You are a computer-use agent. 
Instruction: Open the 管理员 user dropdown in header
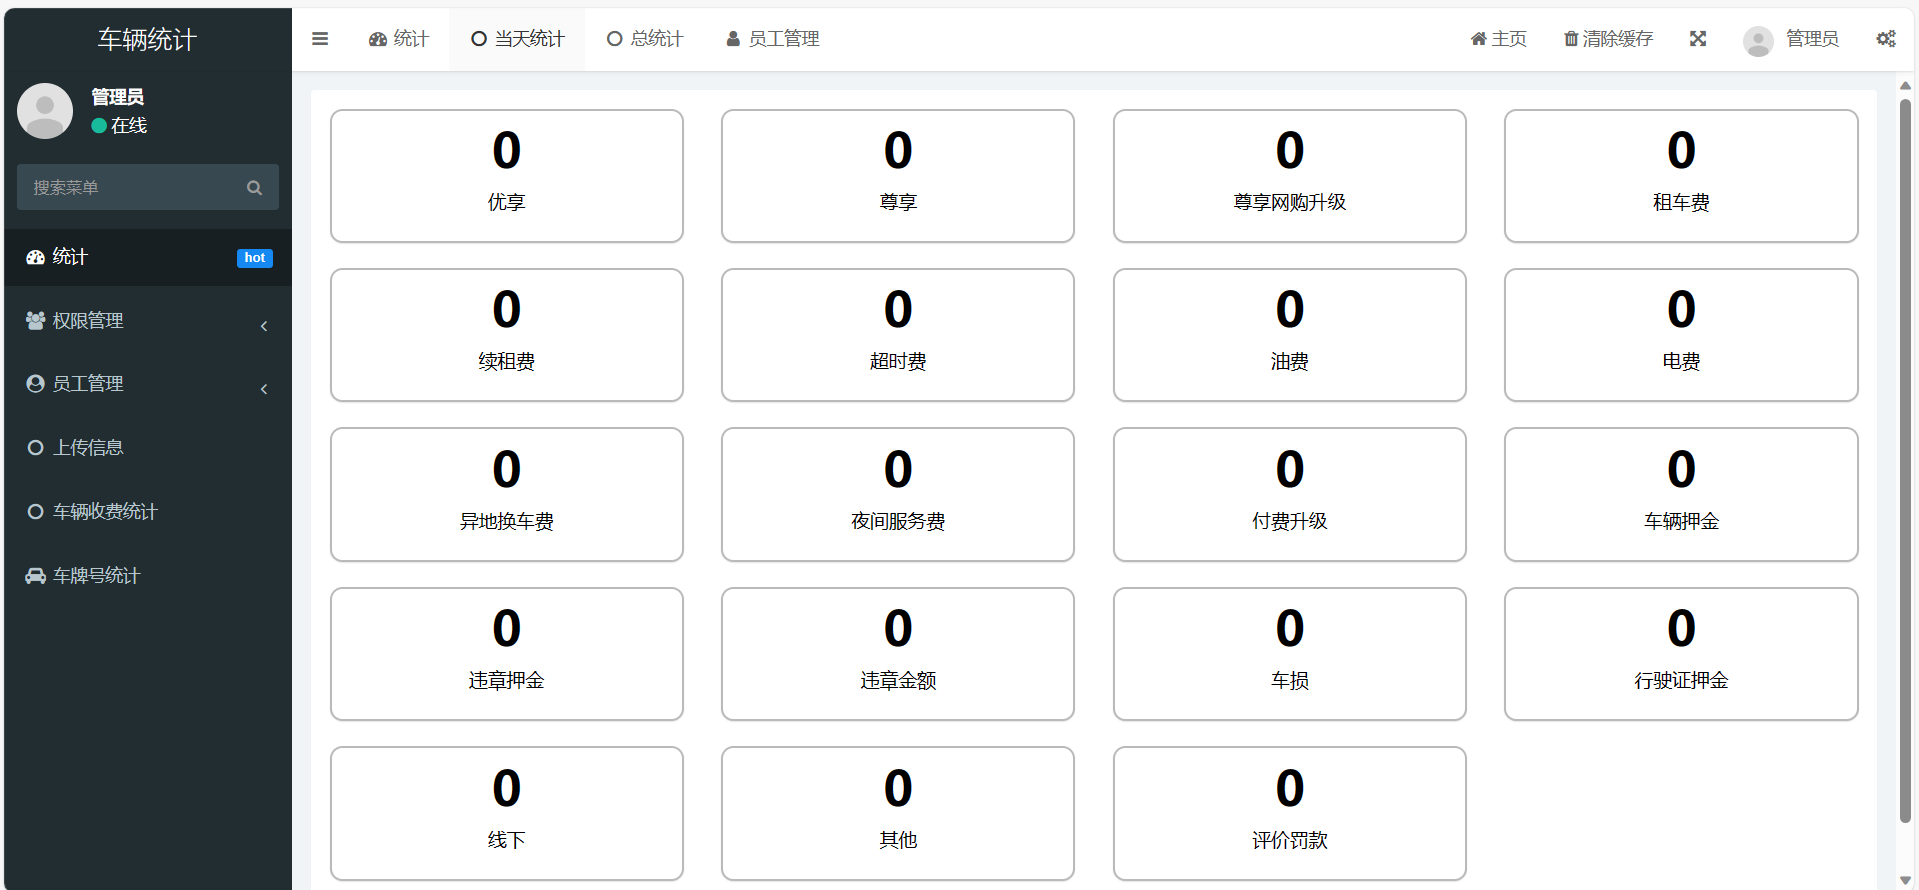tap(1791, 39)
